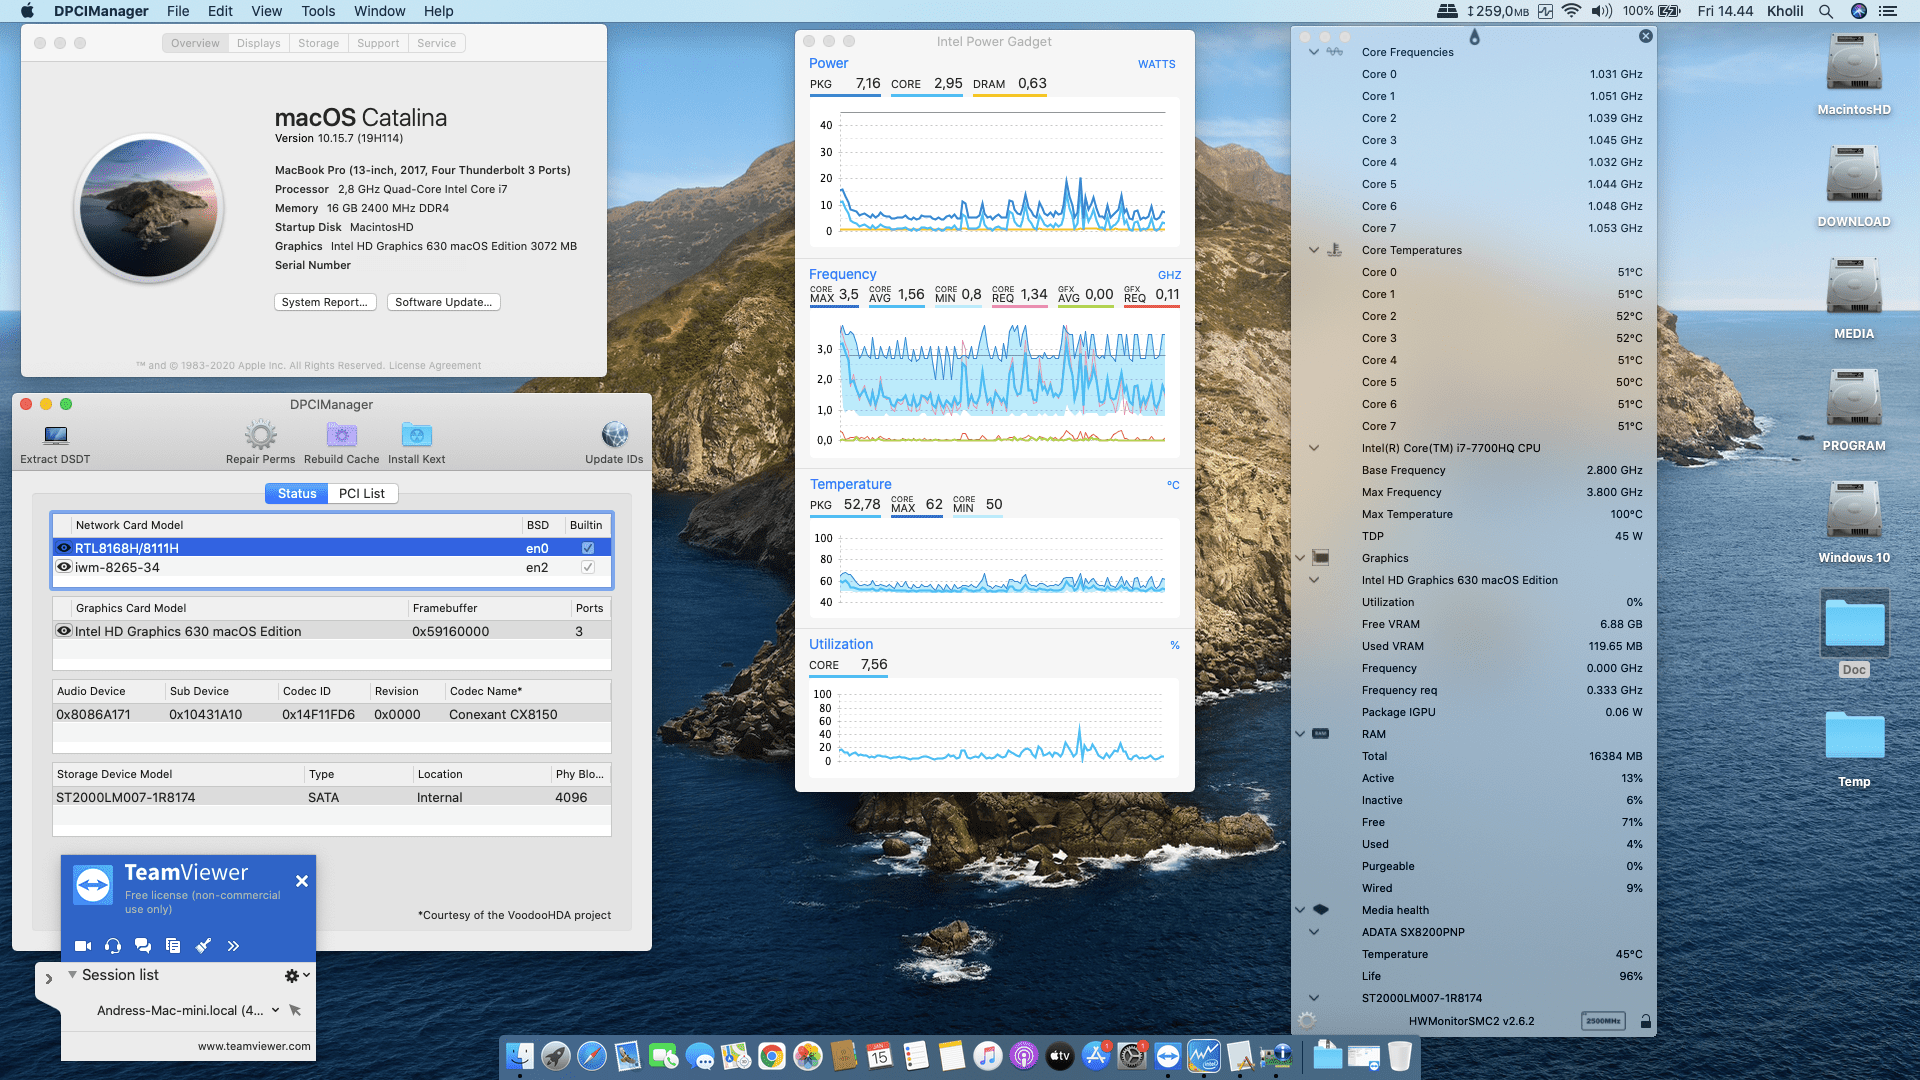Open Safari from the Dock
Screen dimensions: 1920x1080
coord(592,1055)
